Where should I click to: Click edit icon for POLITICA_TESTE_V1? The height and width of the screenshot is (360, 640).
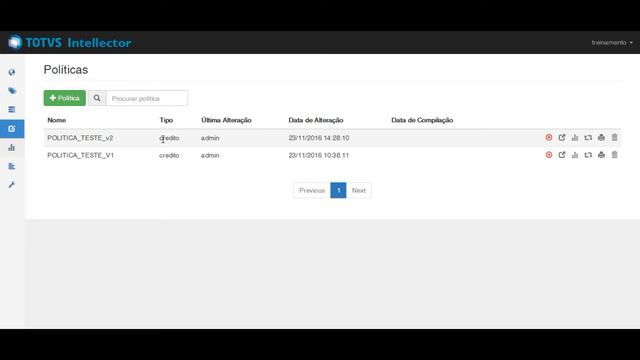tap(562, 155)
